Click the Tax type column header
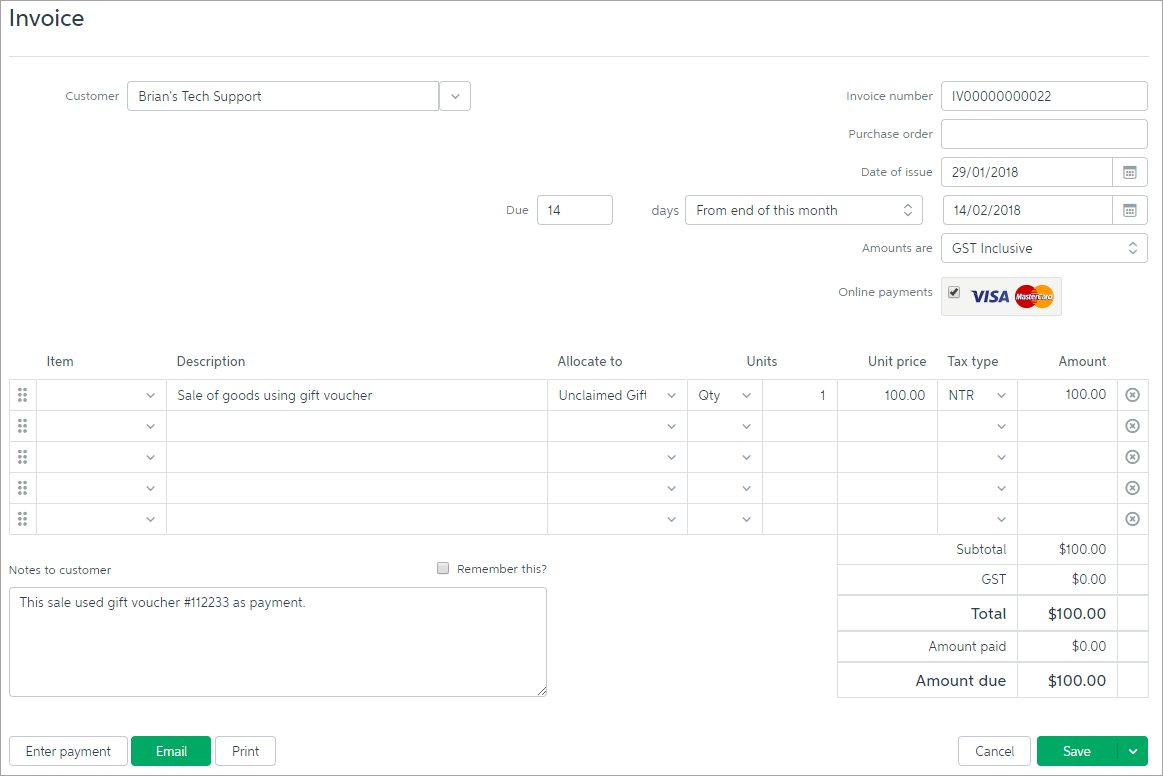1163x776 pixels. [972, 361]
